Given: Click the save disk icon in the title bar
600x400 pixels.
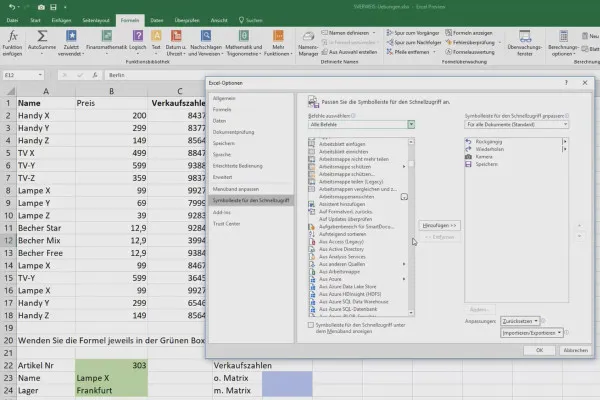Looking at the screenshot, I should point(53,7).
